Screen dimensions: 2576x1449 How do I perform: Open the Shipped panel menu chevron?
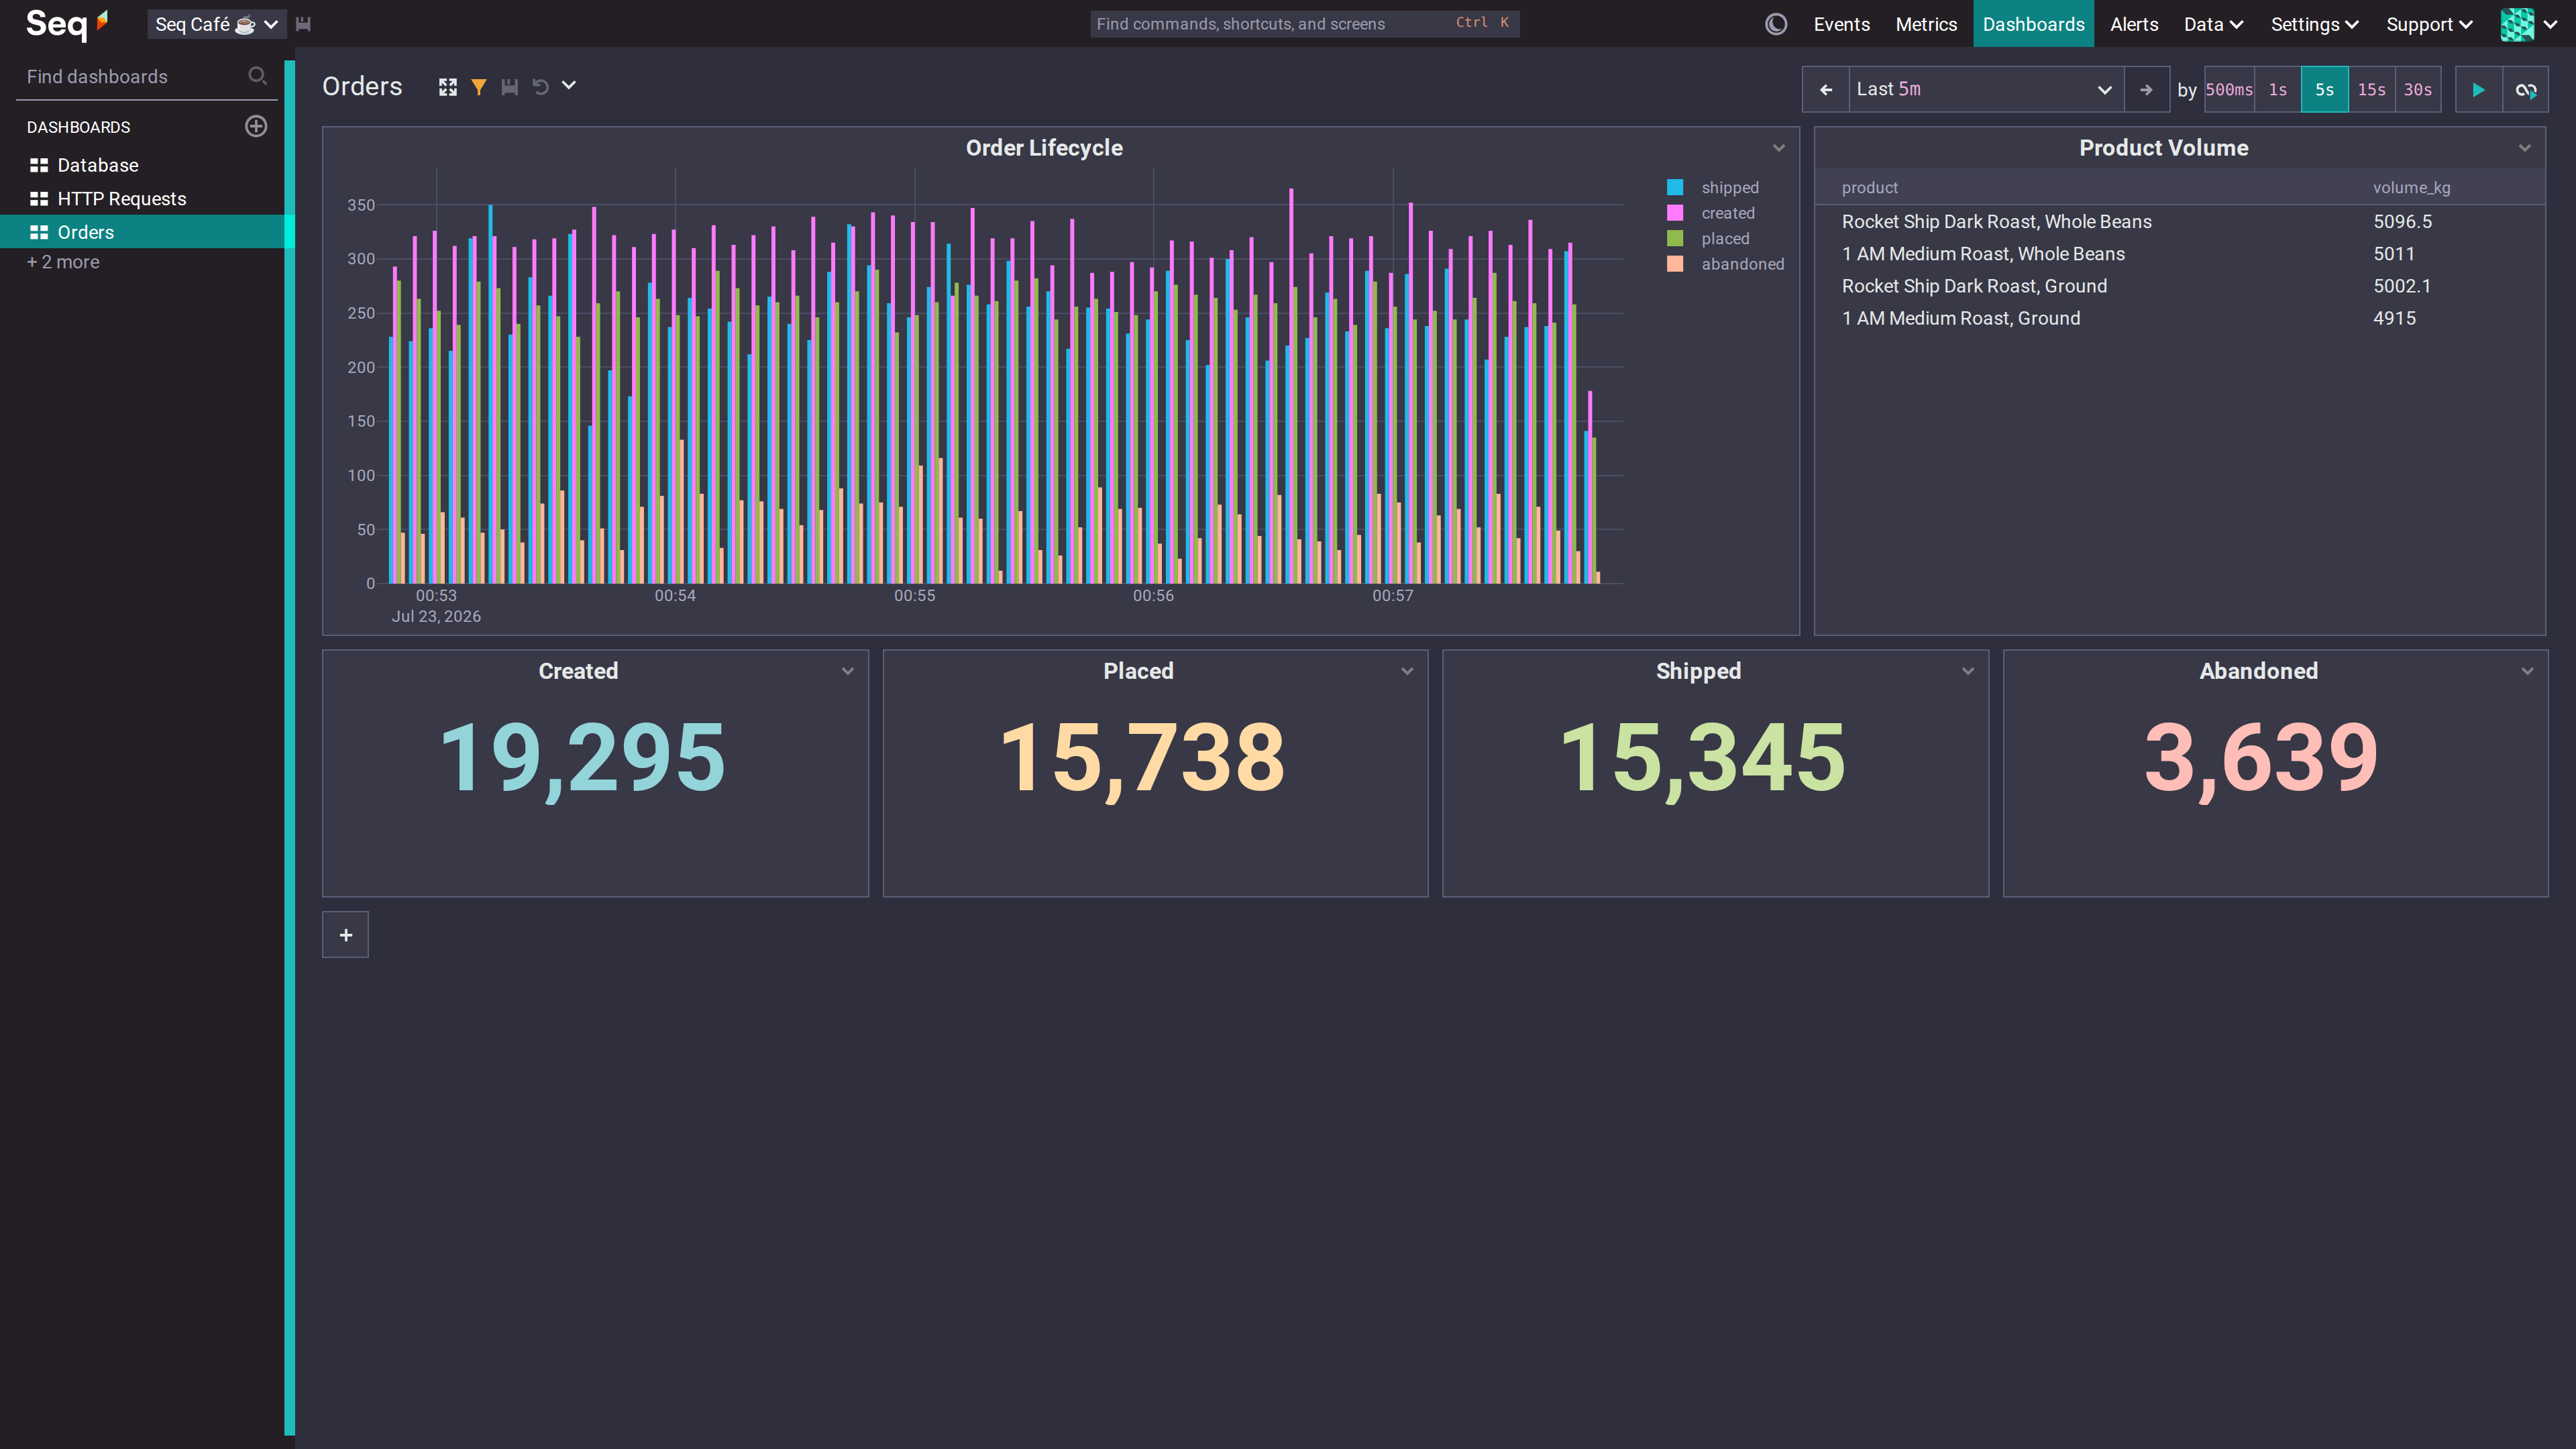(1967, 671)
